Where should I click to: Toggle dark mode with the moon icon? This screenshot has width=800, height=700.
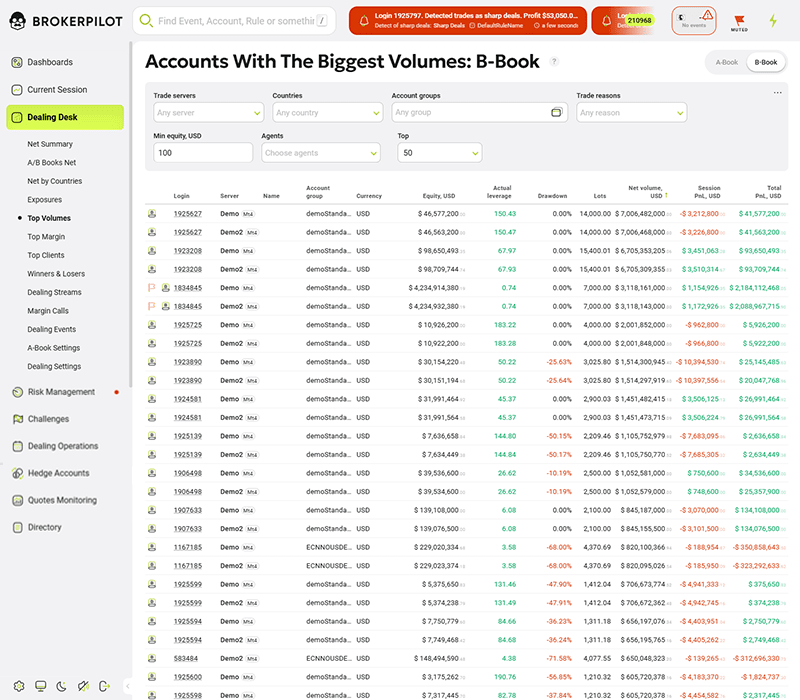[x=62, y=686]
